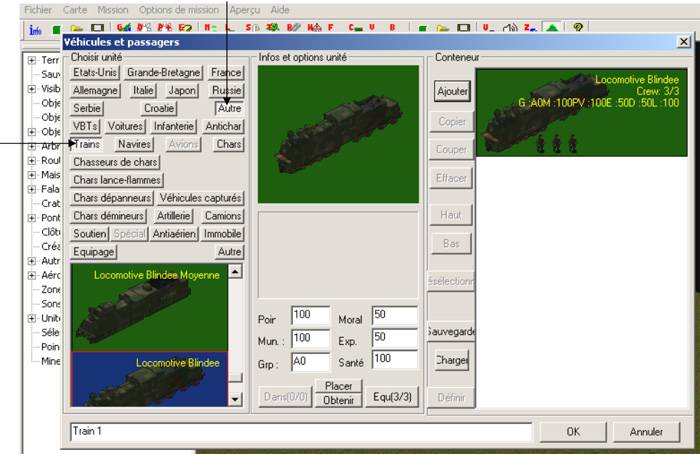Expand the Visib tree node
700x454 pixels.
click(32, 88)
